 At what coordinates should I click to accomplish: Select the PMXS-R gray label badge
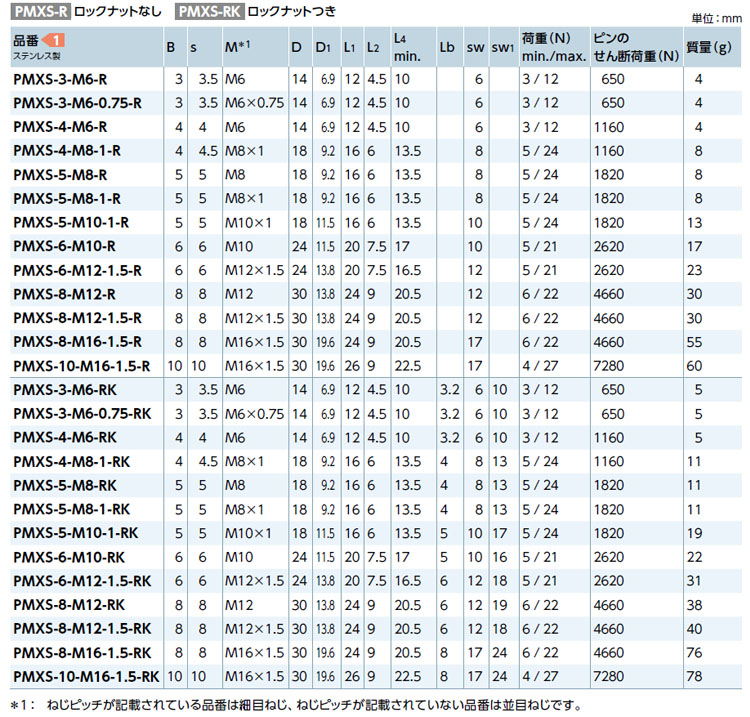click(x=39, y=13)
